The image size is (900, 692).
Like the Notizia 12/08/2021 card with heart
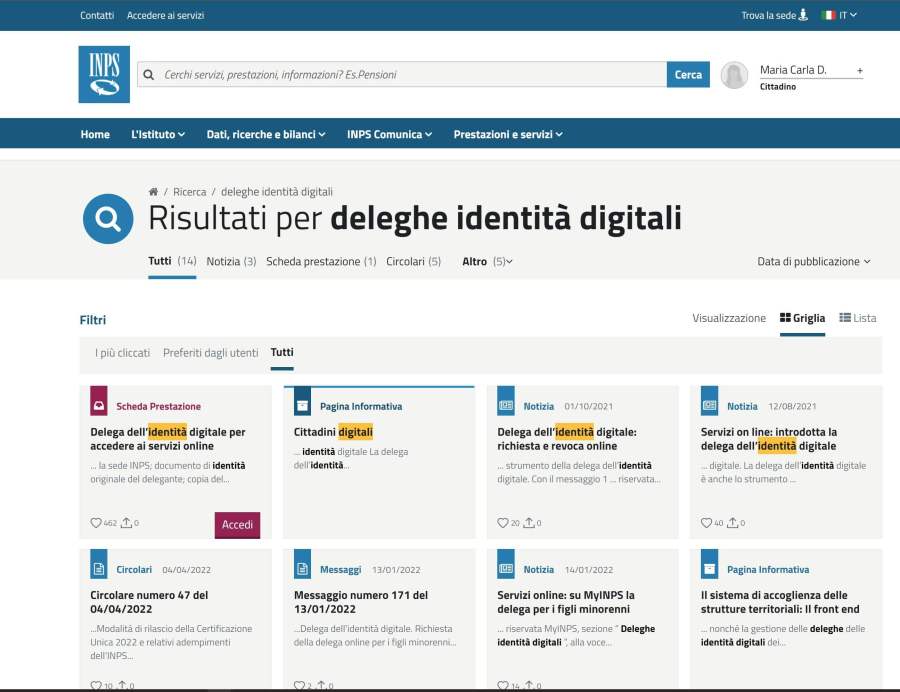(706, 523)
